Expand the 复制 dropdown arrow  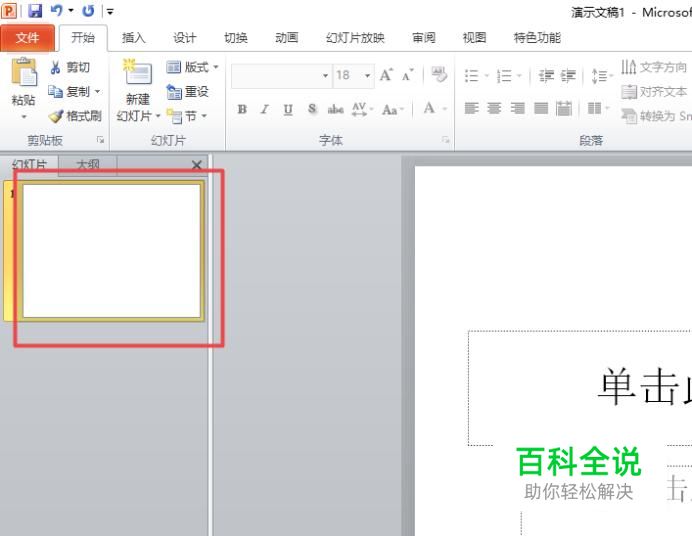pos(98,92)
